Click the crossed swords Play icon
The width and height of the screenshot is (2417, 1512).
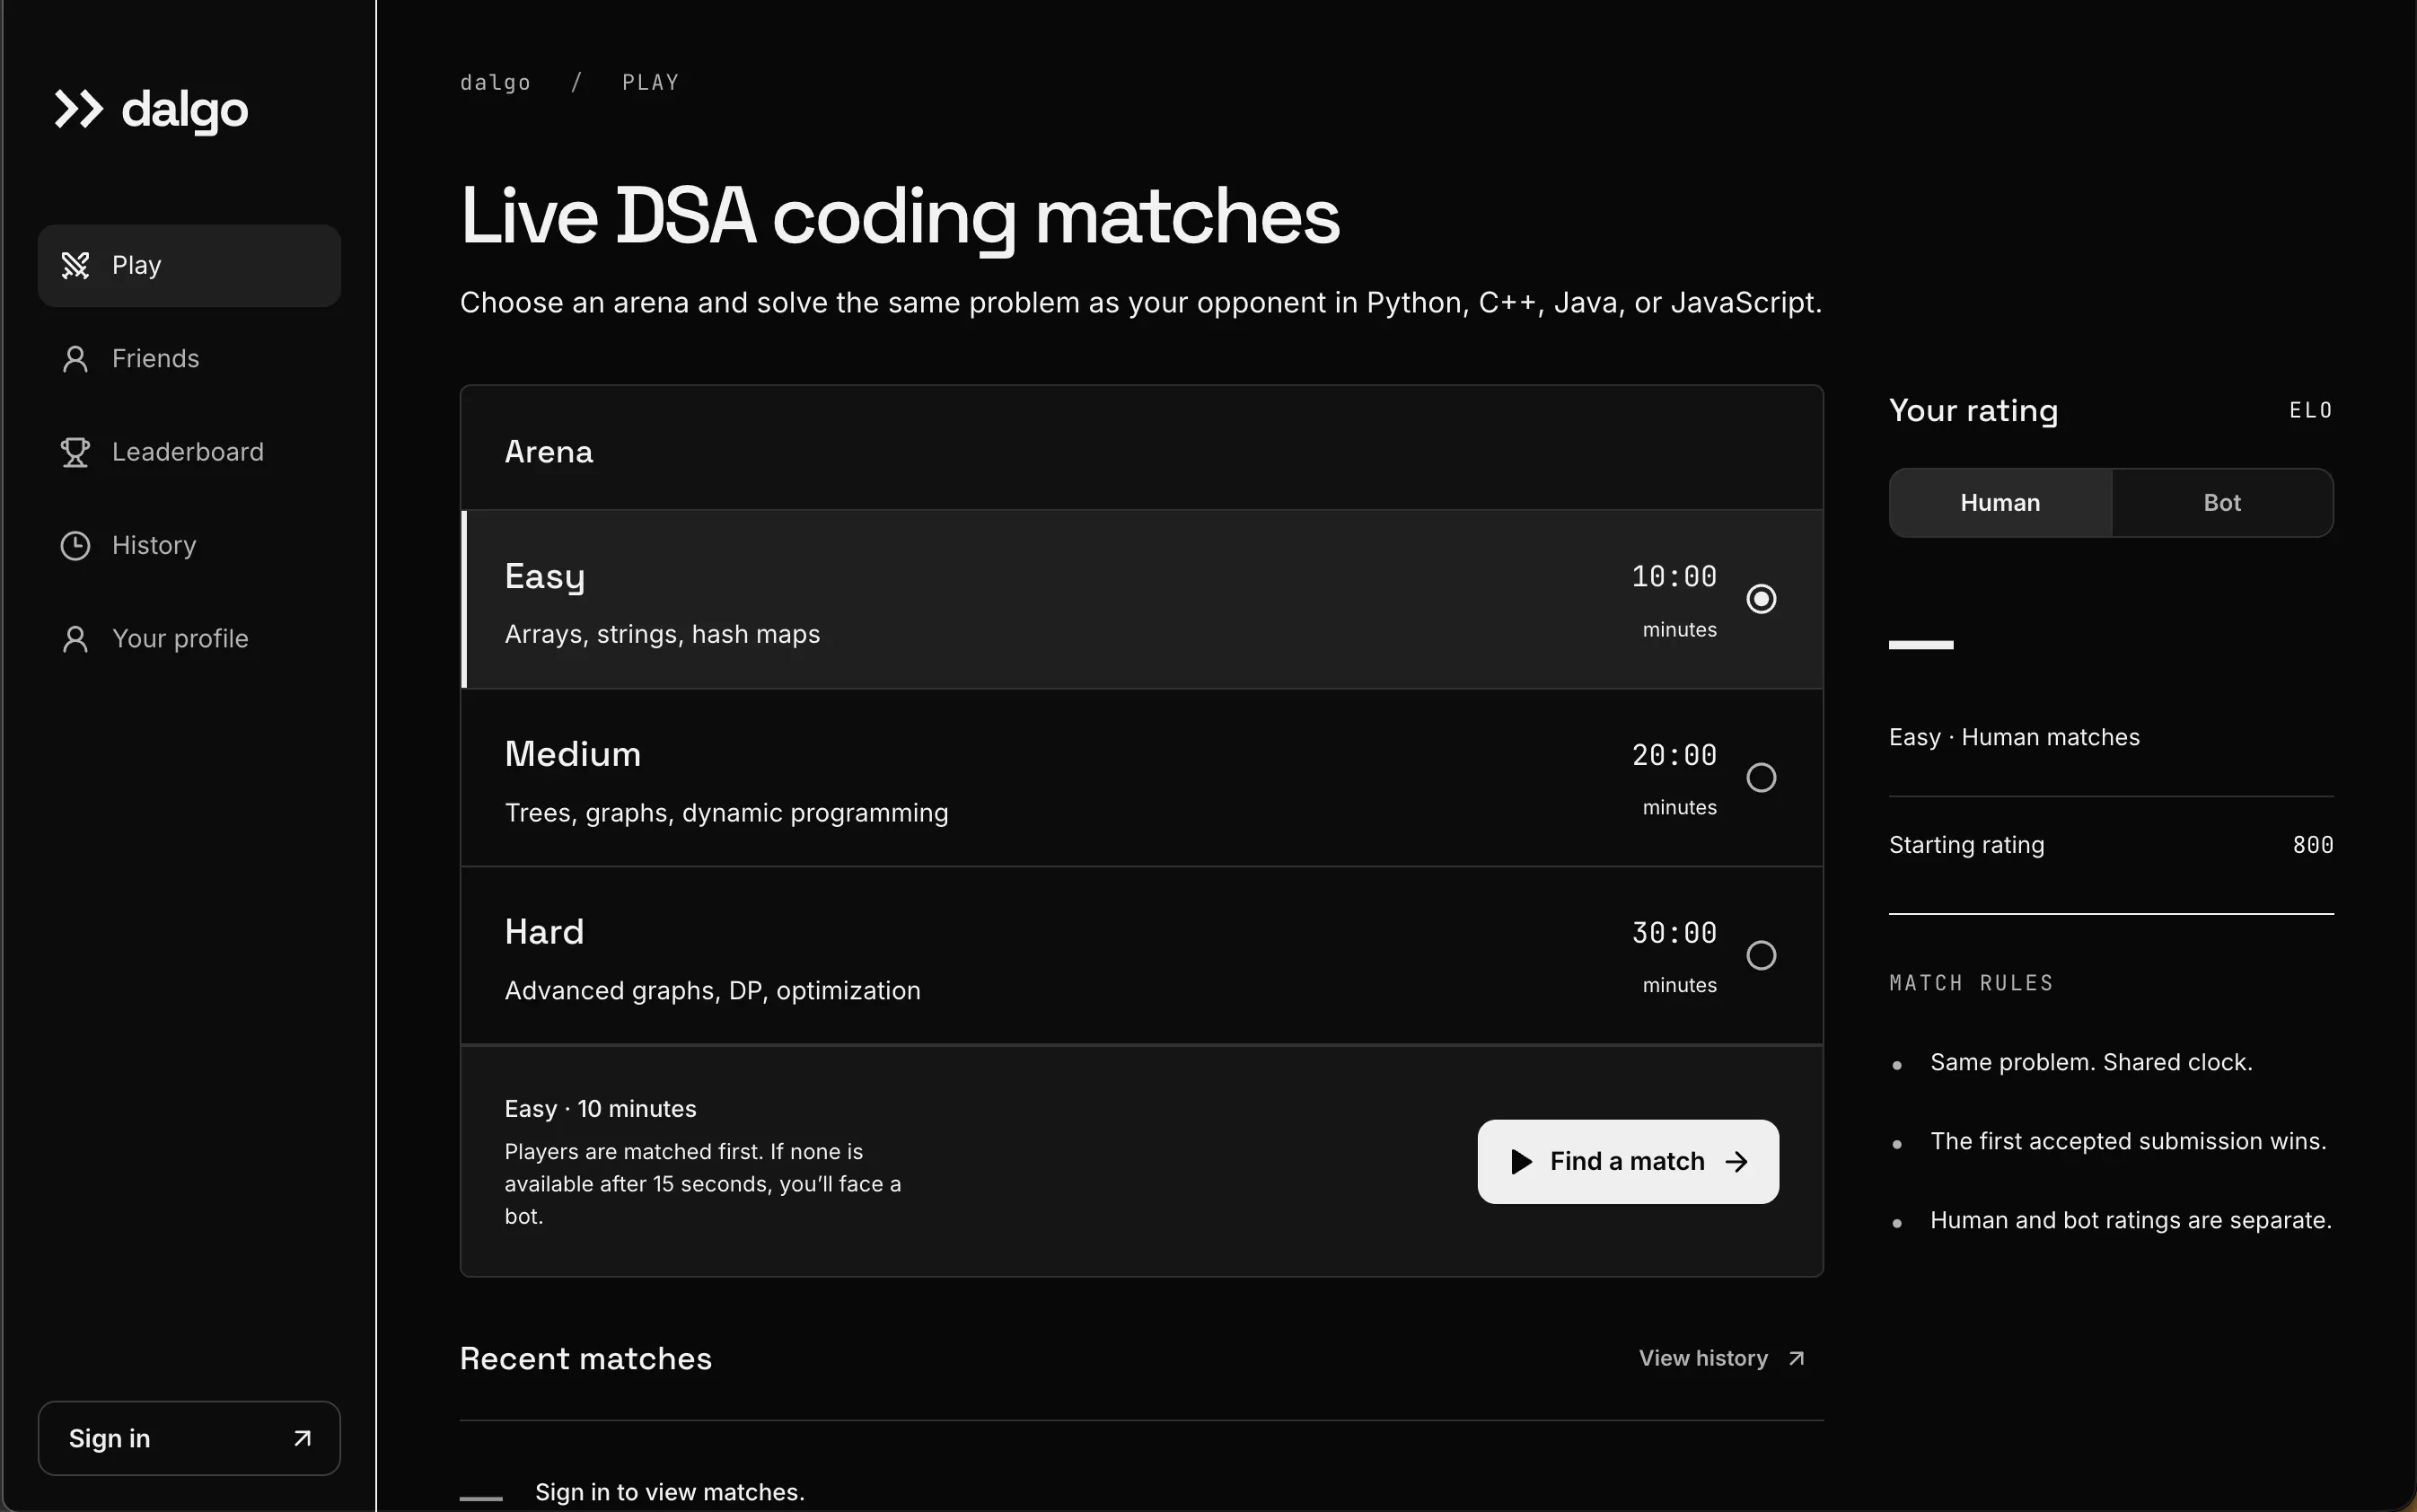75,265
